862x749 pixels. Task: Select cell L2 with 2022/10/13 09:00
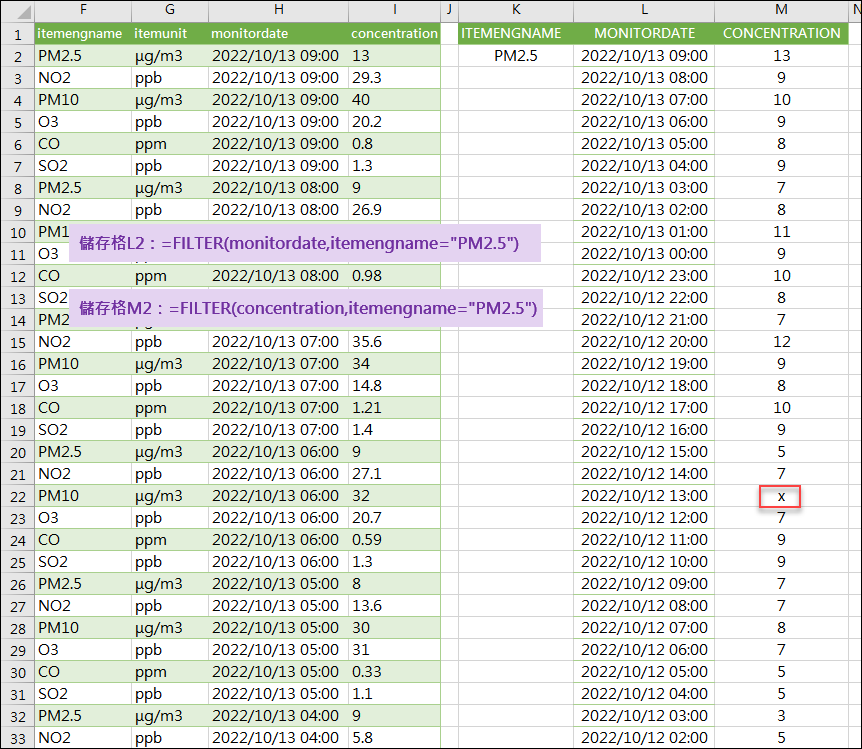tap(644, 56)
